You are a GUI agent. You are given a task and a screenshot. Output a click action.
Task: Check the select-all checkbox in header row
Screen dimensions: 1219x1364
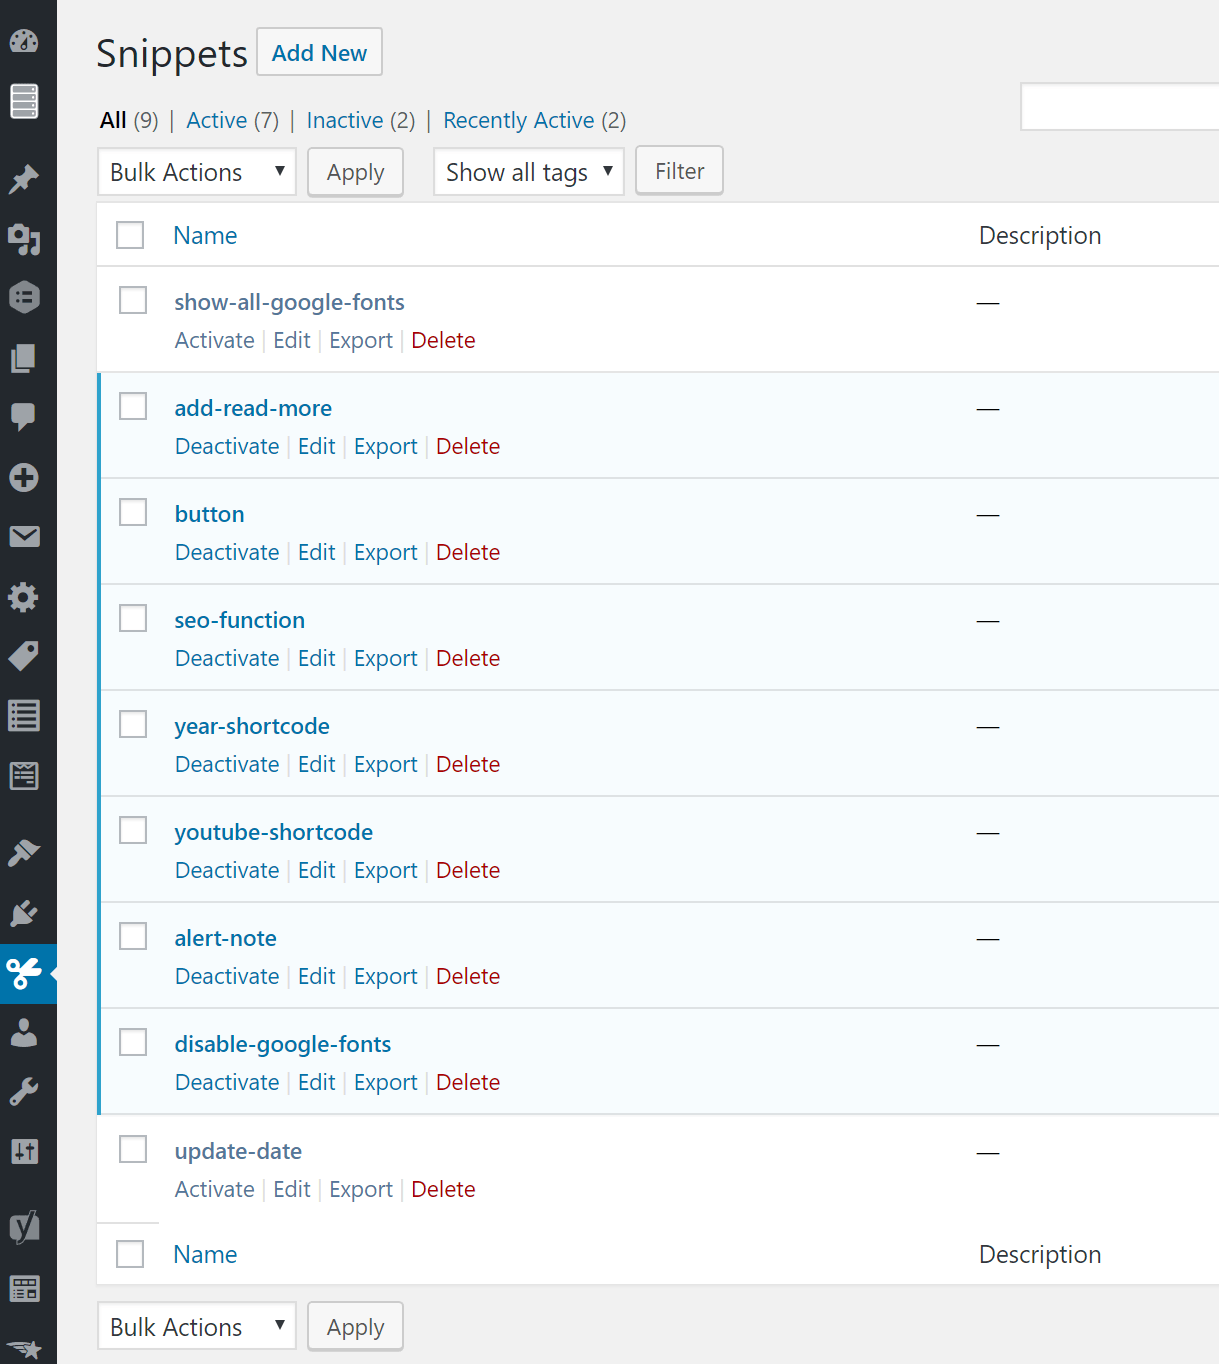pyautogui.click(x=130, y=235)
